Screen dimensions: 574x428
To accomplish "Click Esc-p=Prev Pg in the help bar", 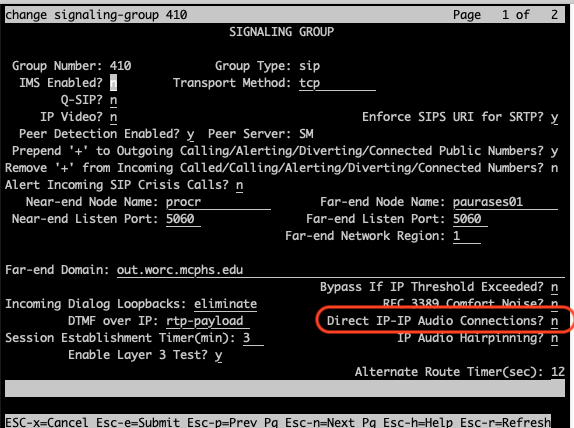I will [x=232, y=422].
